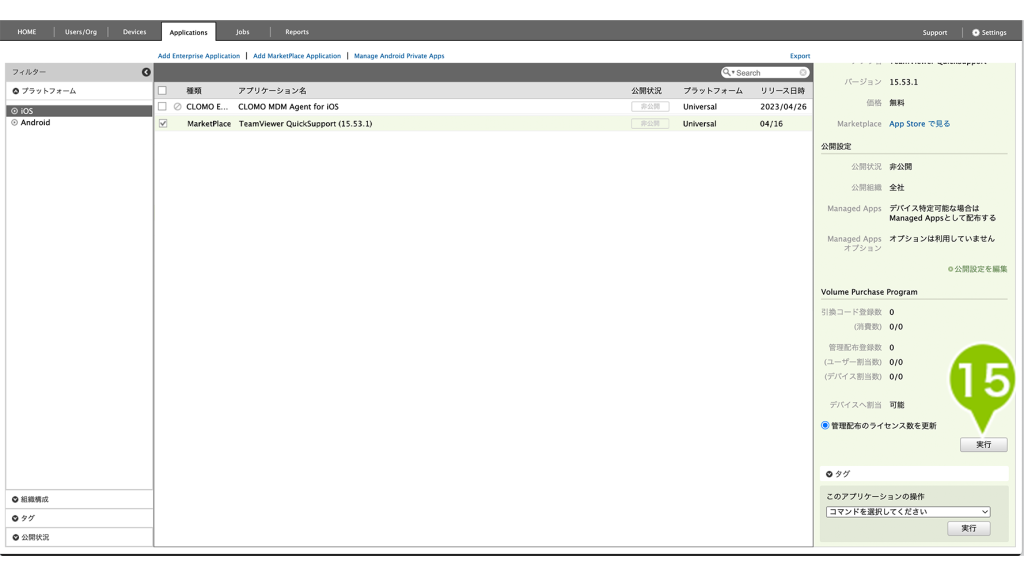The width and height of the screenshot is (1024, 576).
Task: Select TeamViewer QuickSupport (15.53.1) in the list
Action: tap(306, 123)
